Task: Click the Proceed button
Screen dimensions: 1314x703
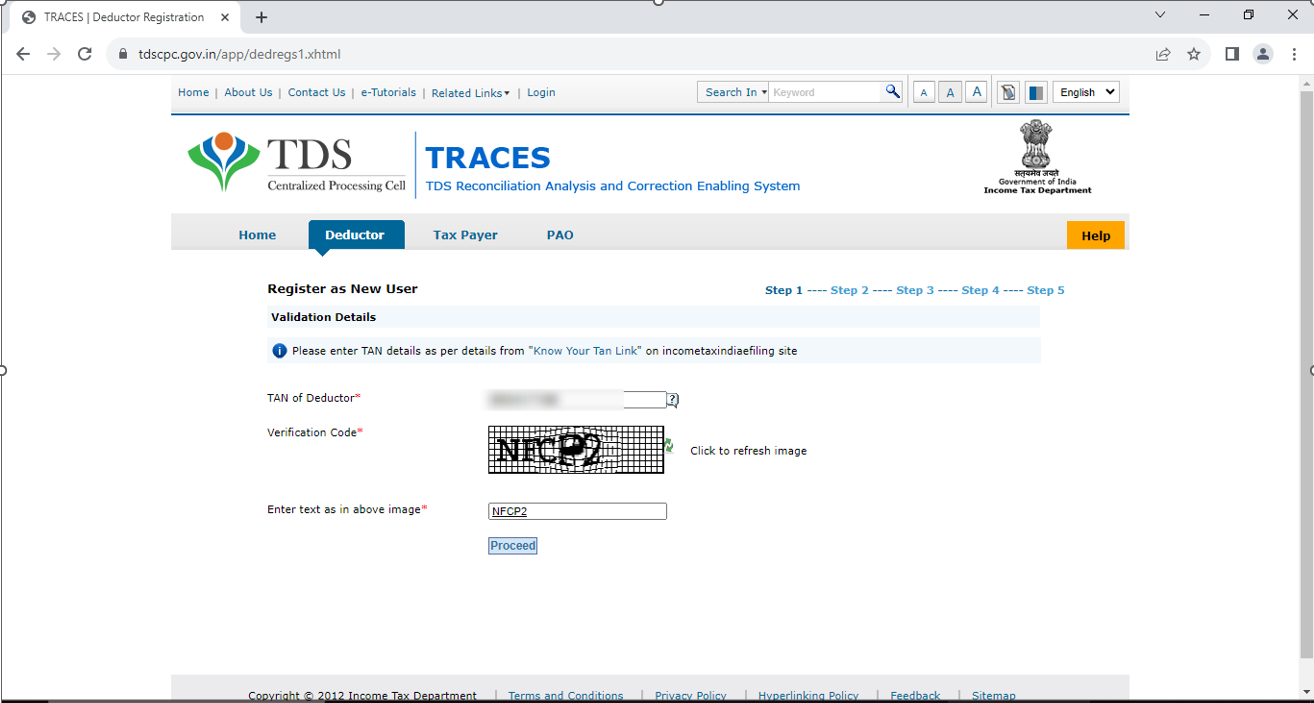Action: [x=512, y=545]
